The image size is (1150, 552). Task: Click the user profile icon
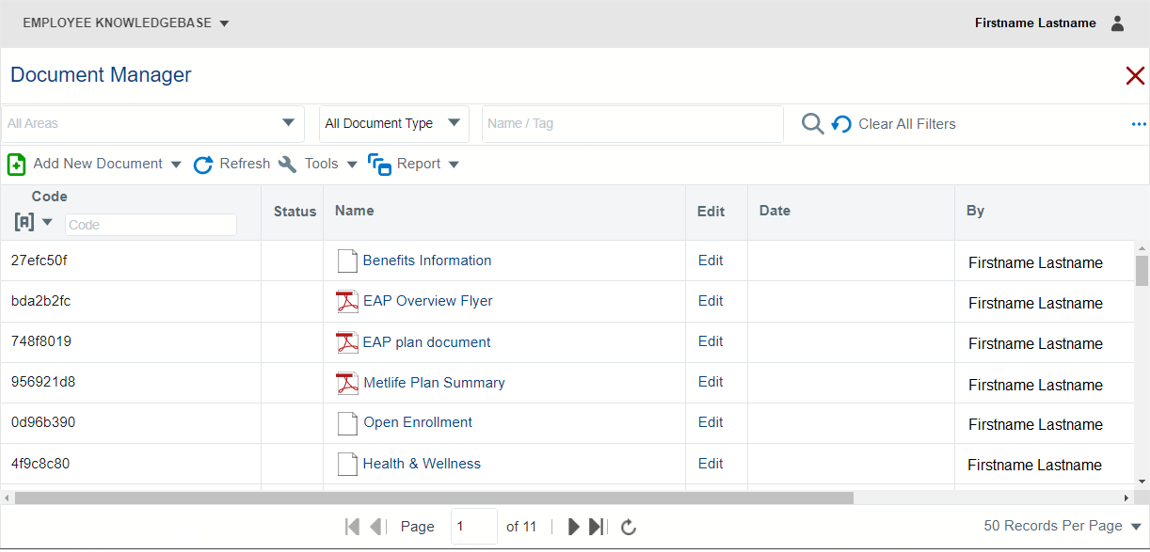tap(1118, 23)
